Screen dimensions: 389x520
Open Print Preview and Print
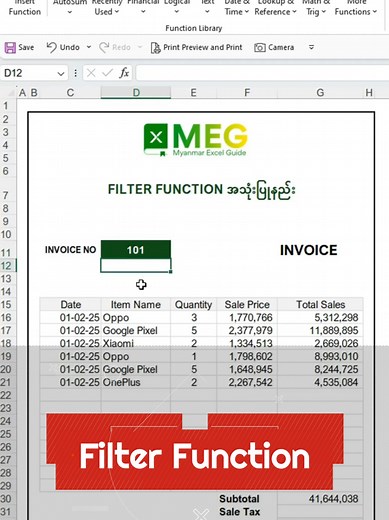tap(196, 48)
